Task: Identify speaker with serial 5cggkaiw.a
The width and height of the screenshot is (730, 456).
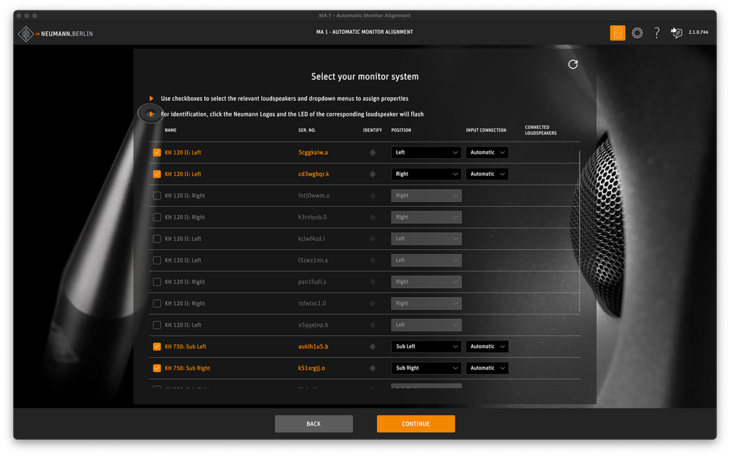Action: [372, 153]
